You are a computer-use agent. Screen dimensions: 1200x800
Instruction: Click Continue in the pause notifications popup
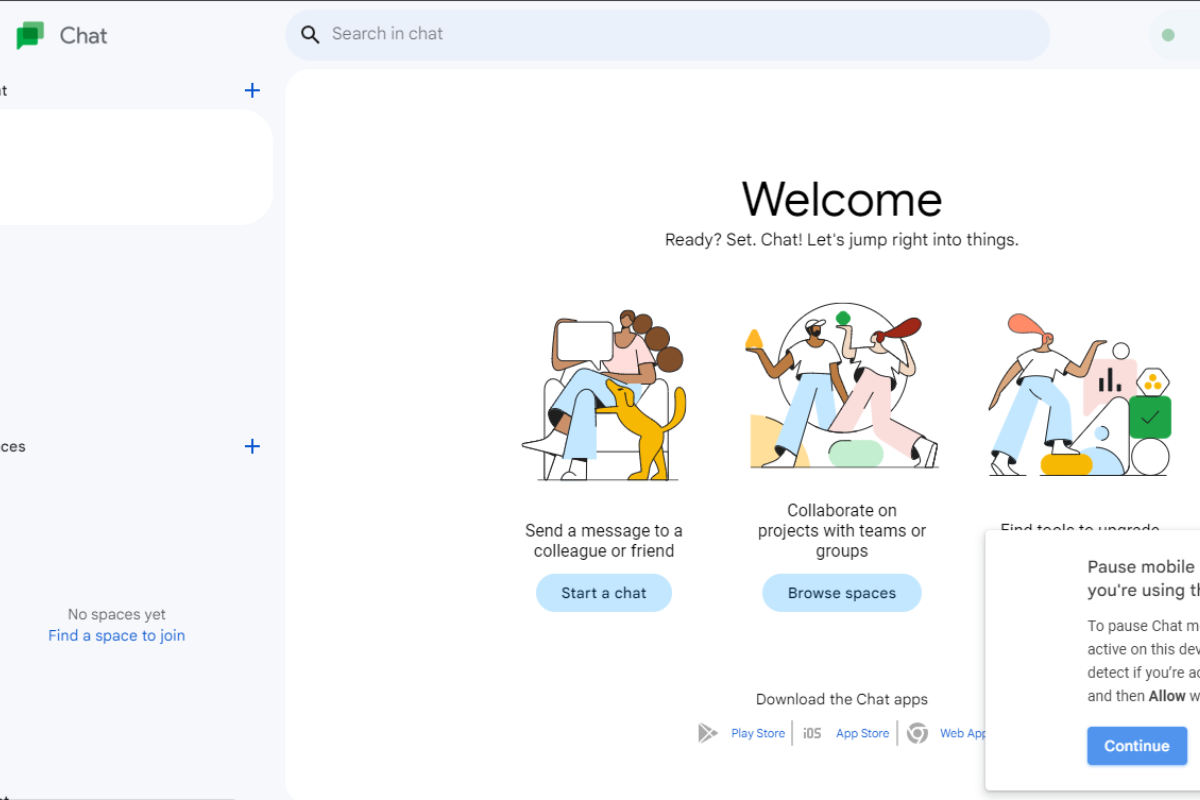(x=1136, y=746)
